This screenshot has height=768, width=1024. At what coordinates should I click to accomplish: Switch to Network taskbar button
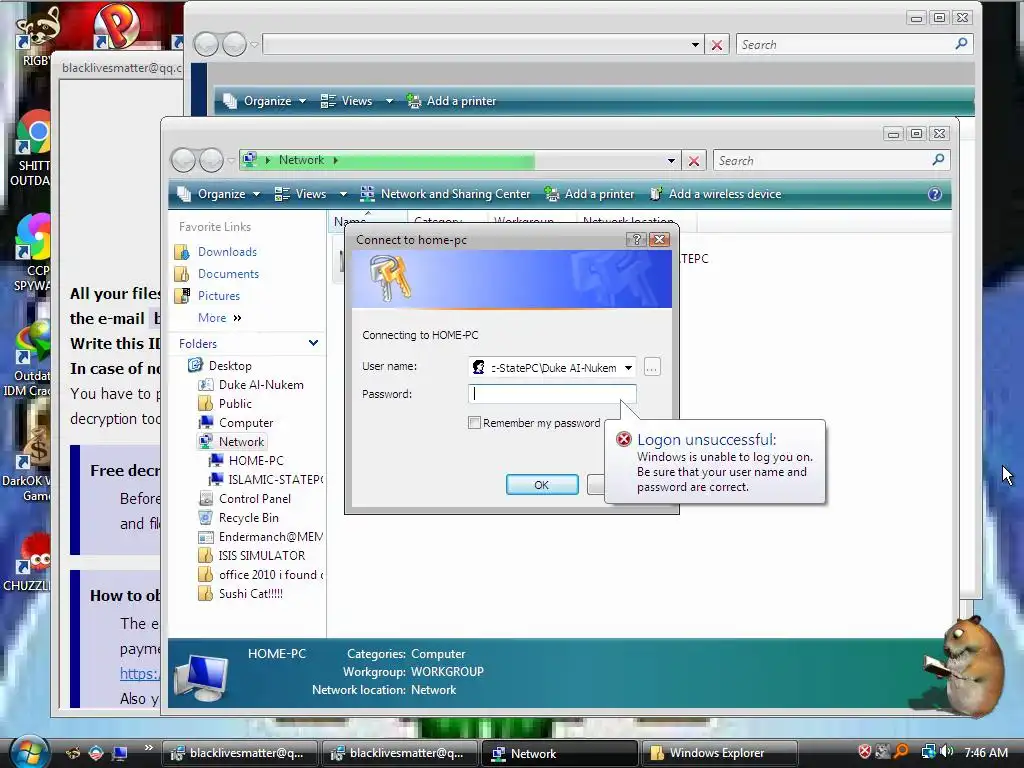click(559, 753)
